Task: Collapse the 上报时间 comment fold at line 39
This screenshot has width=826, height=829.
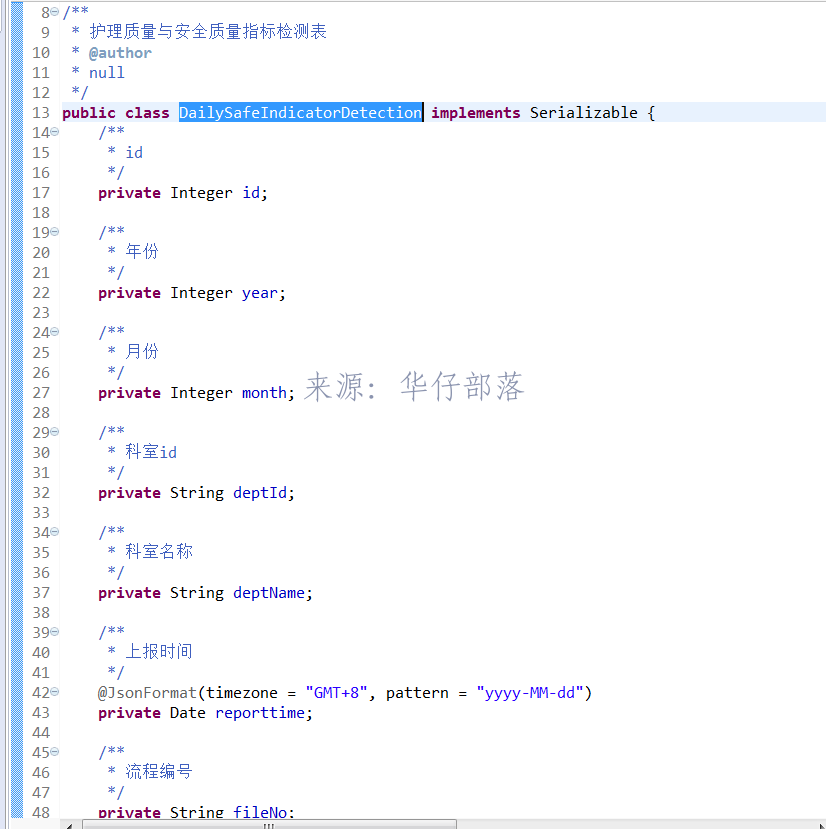Action: (54, 631)
